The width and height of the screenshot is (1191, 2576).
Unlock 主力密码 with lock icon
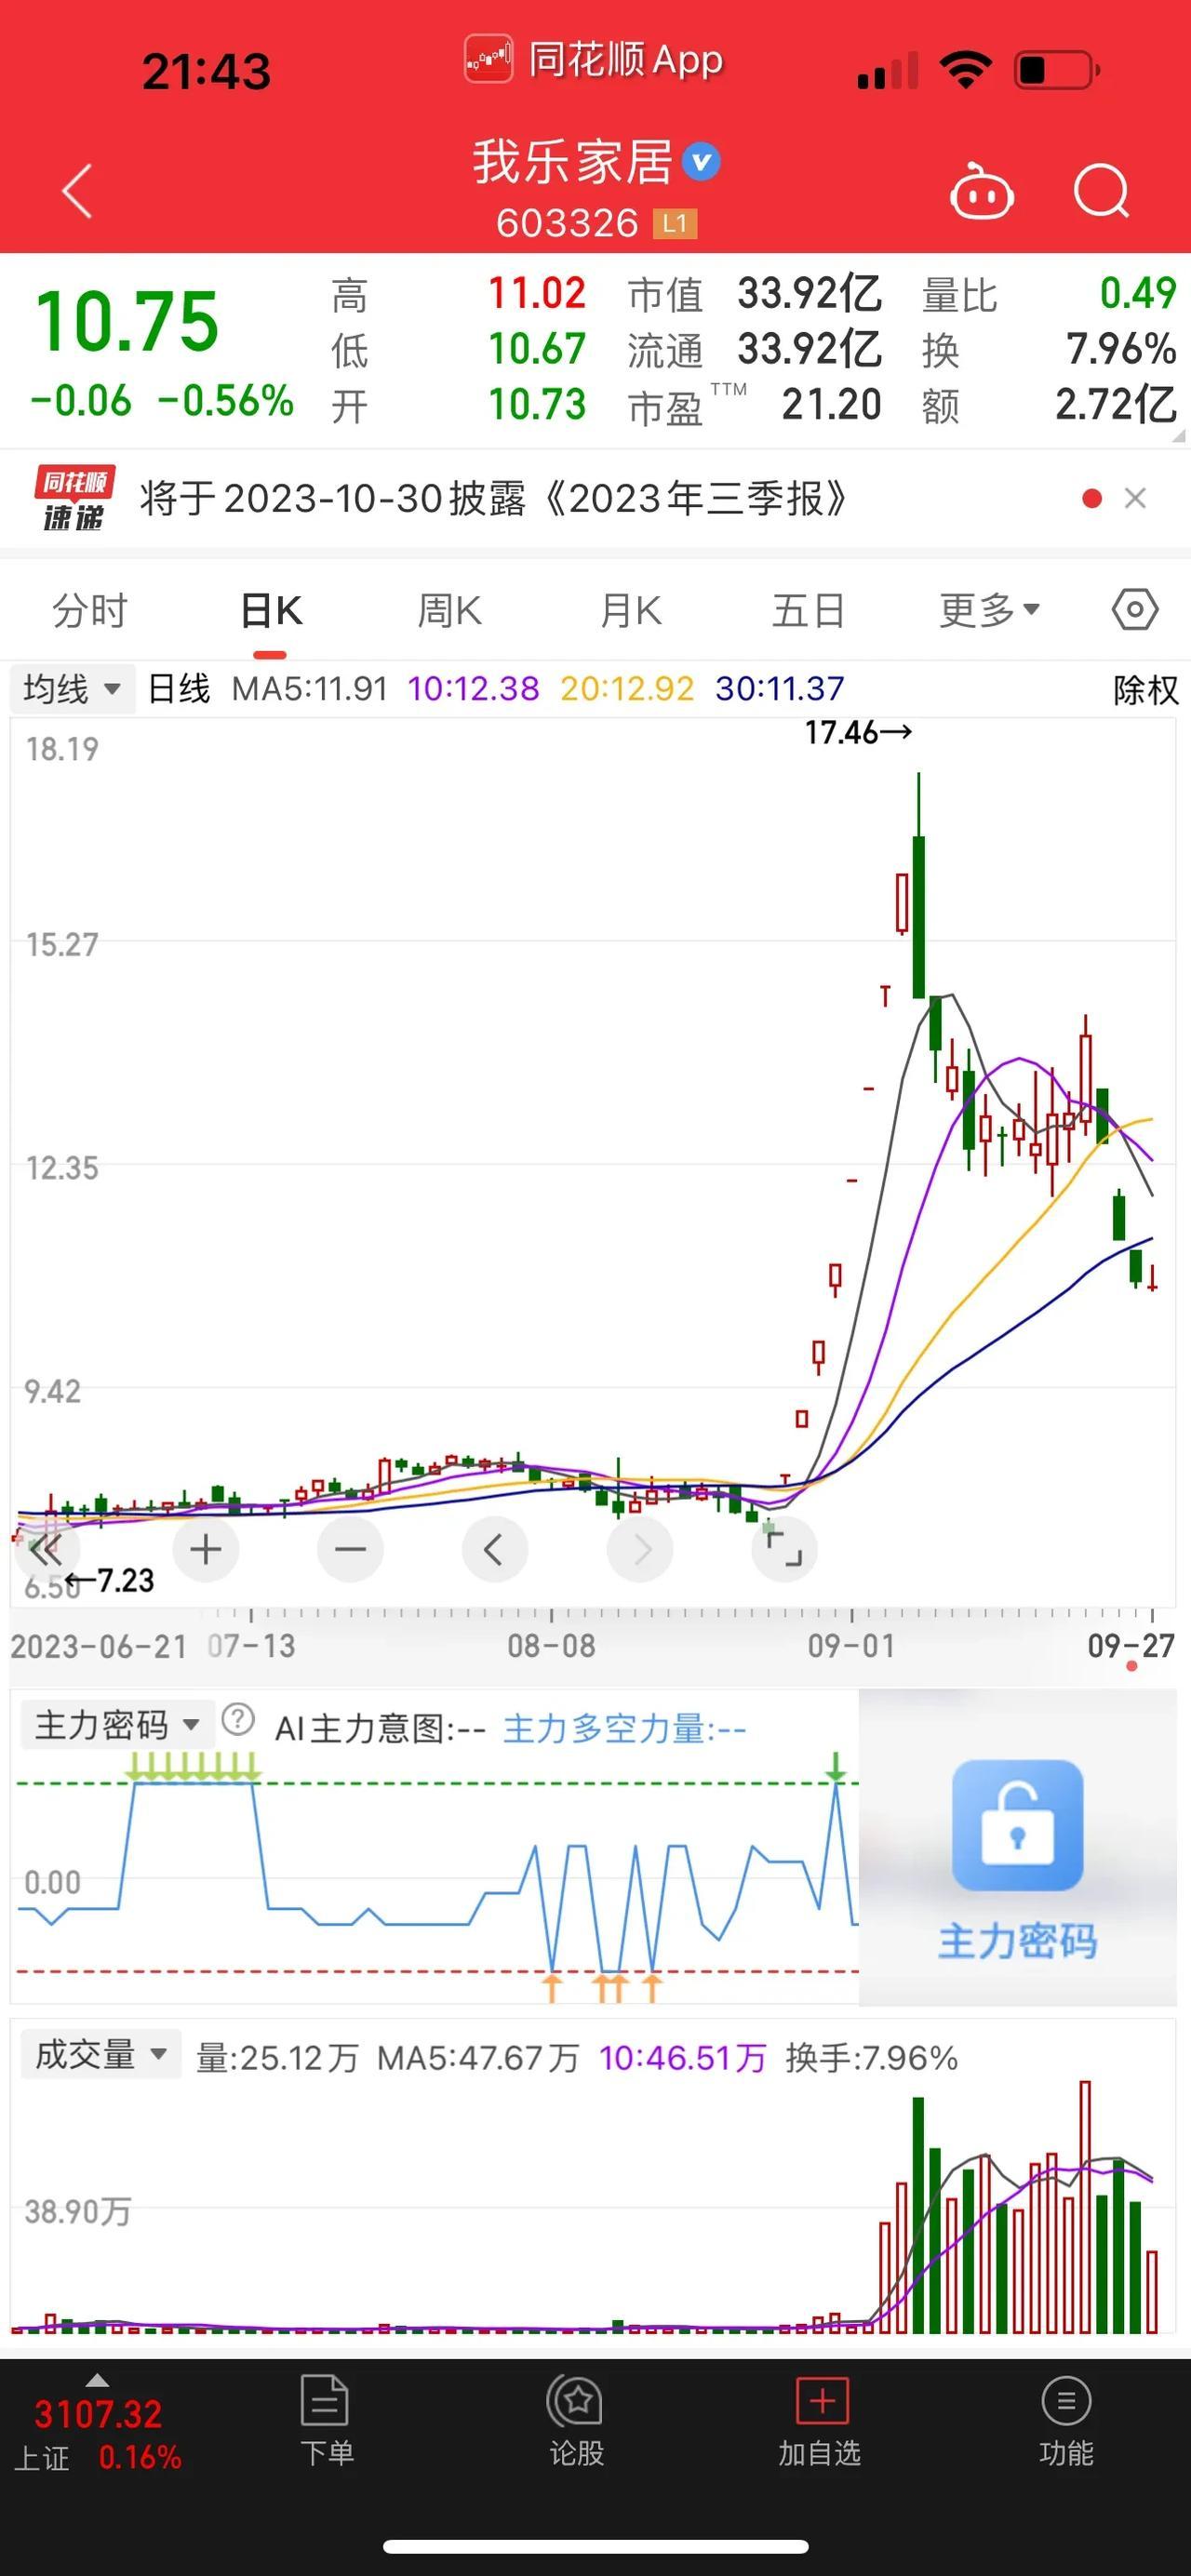pyautogui.click(x=1017, y=1825)
